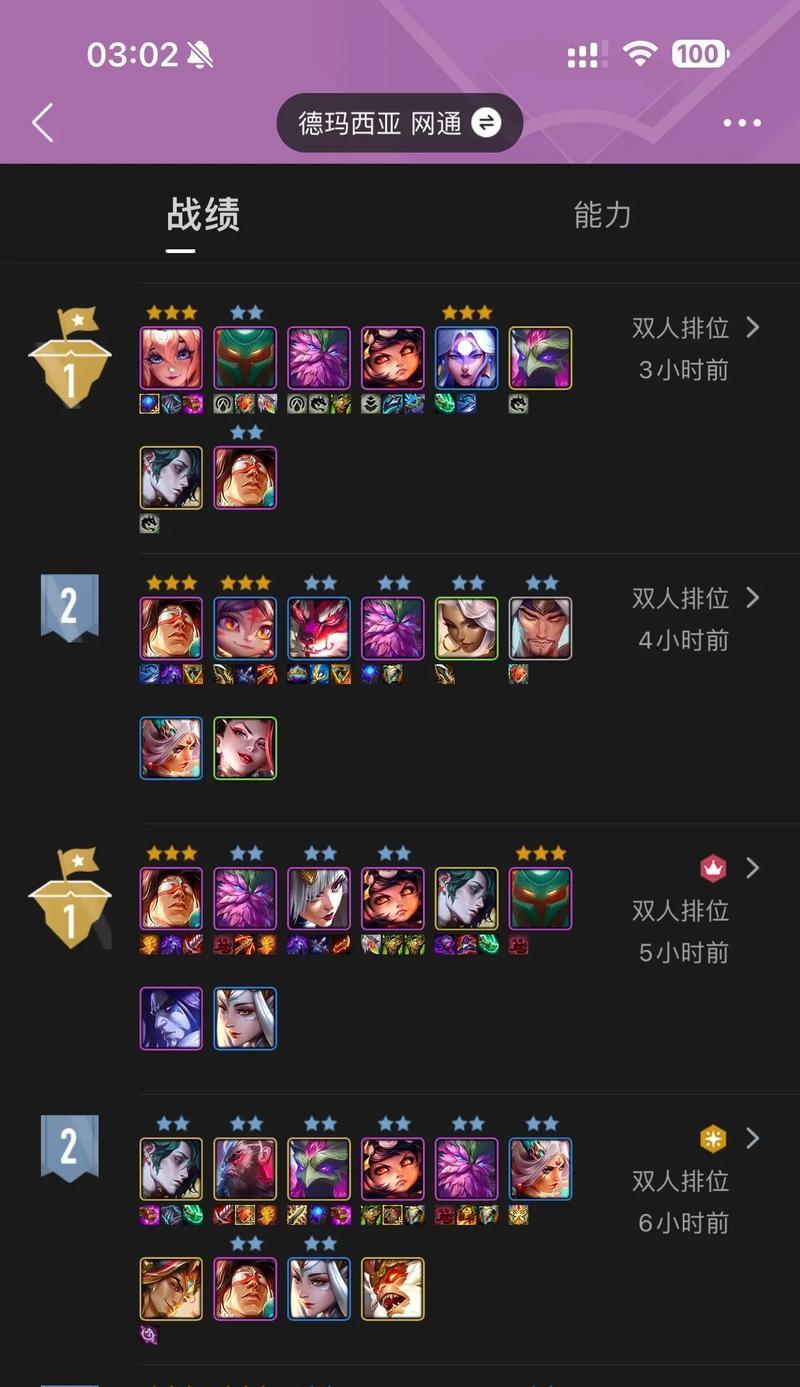Open the three-dot more options menu
This screenshot has width=800, height=1387.
742,123
